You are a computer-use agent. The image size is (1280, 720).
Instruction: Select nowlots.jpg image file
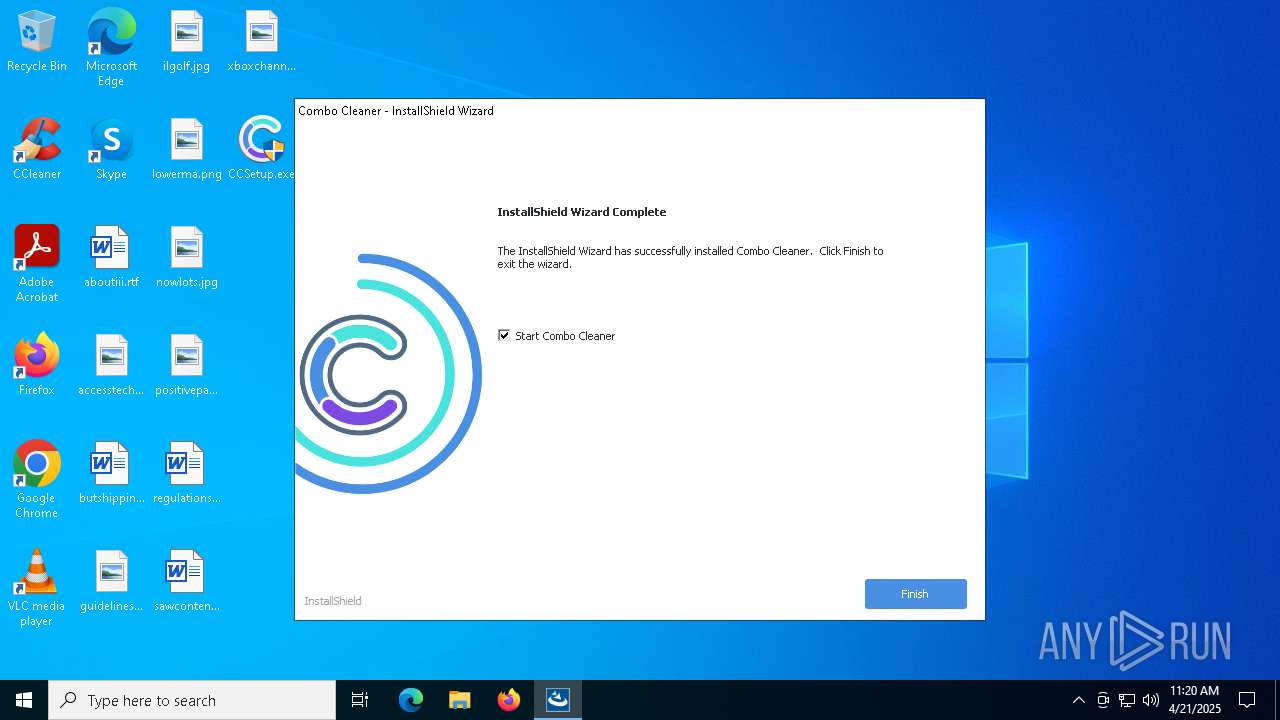(x=187, y=258)
